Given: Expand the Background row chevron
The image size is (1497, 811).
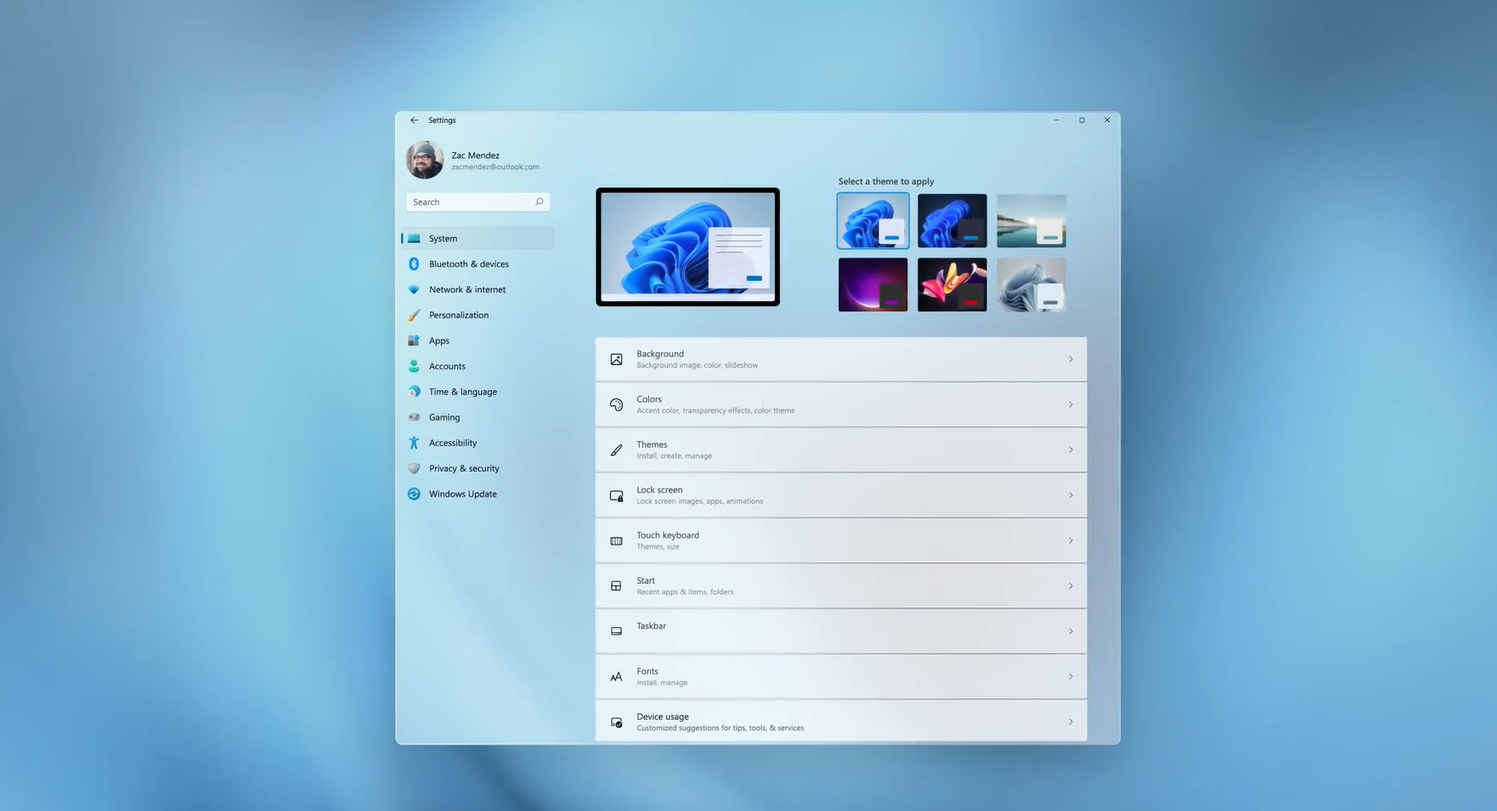Looking at the screenshot, I should [x=1071, y=359].
